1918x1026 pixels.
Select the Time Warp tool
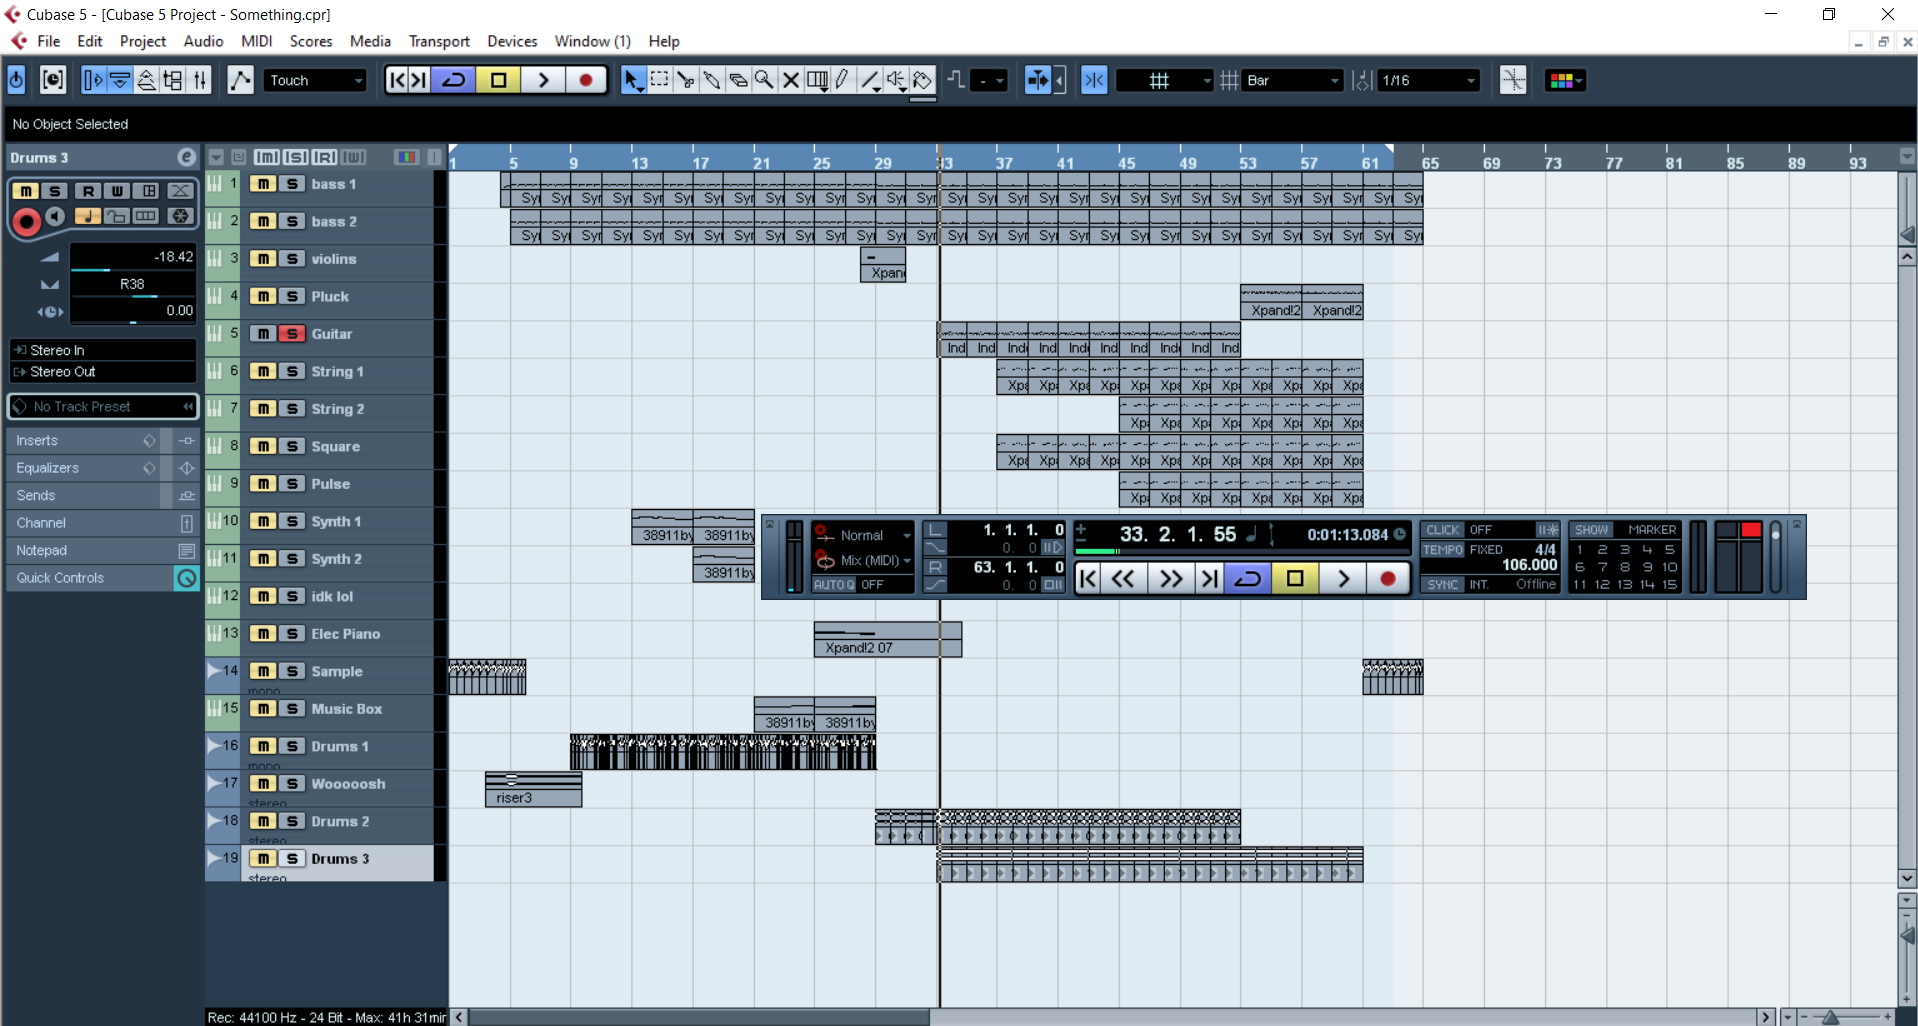(817, 80)
